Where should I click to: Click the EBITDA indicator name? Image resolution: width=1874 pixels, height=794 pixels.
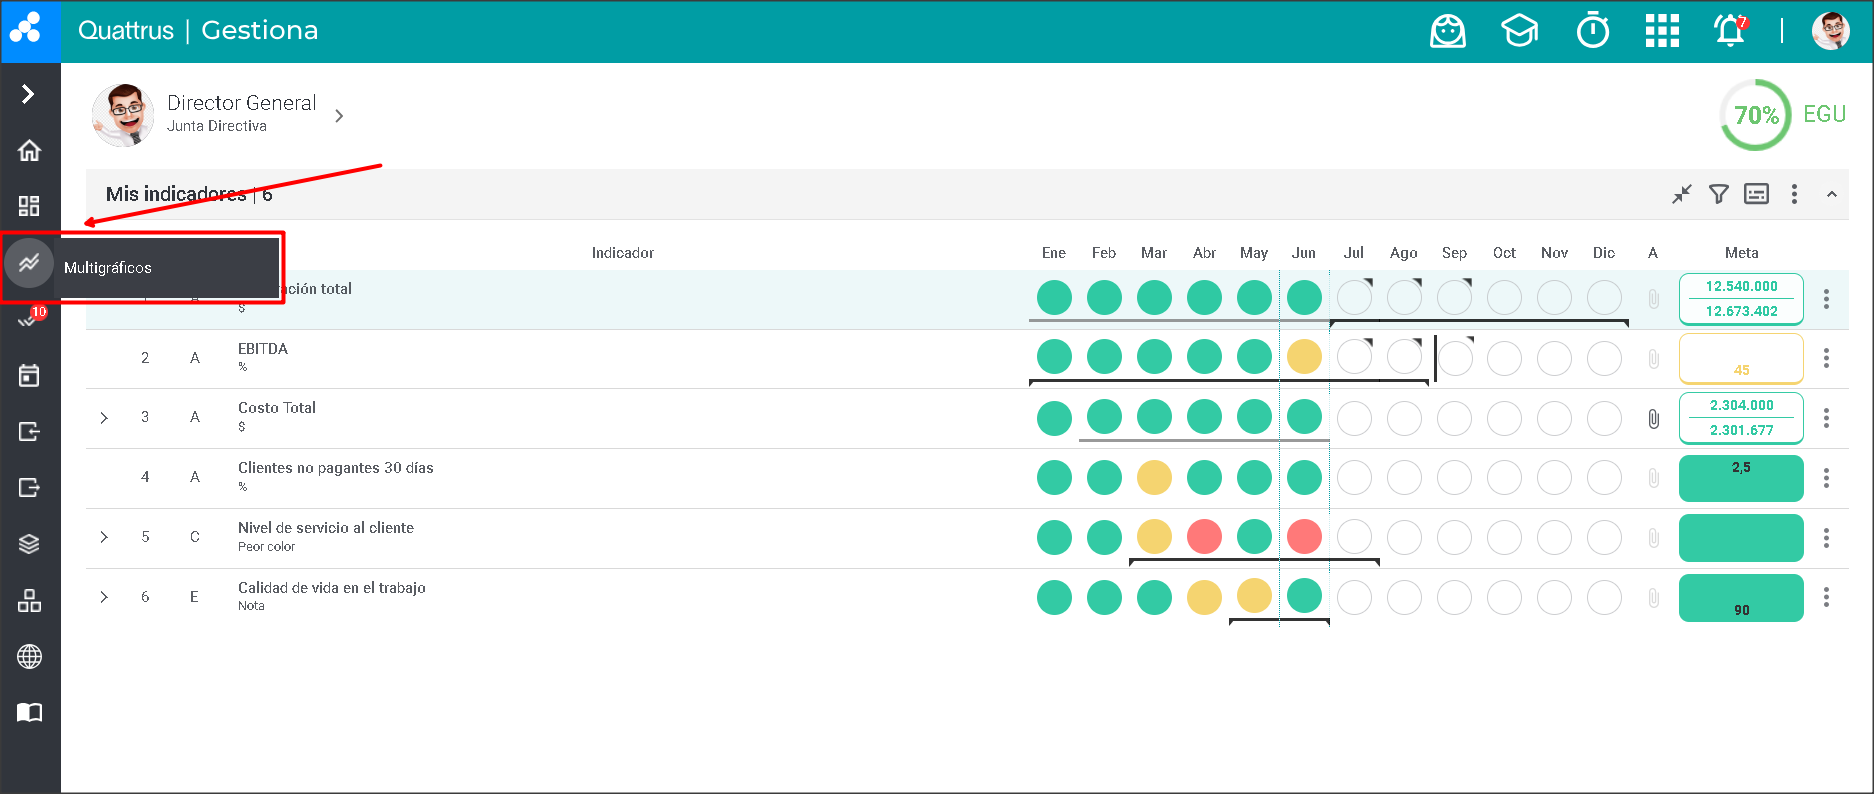click(x=263, y=349)
